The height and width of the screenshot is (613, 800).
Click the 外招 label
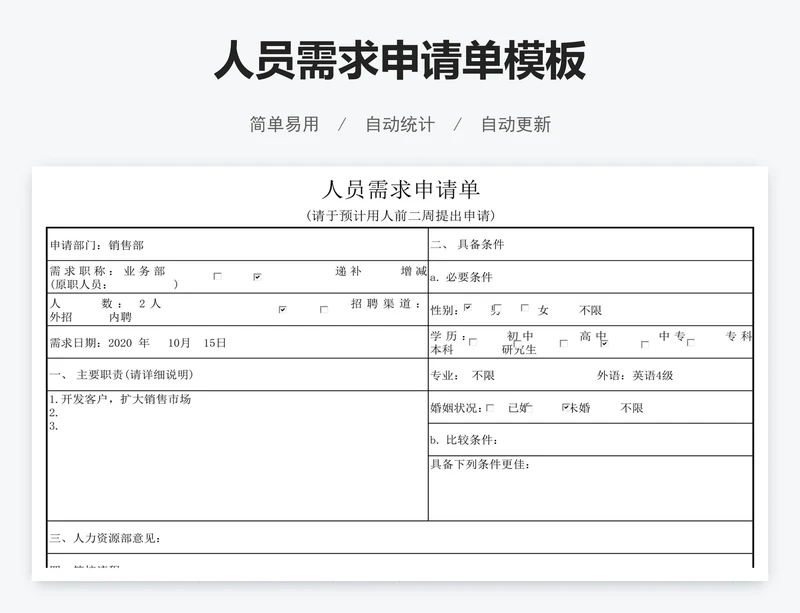tap(61, 317)
